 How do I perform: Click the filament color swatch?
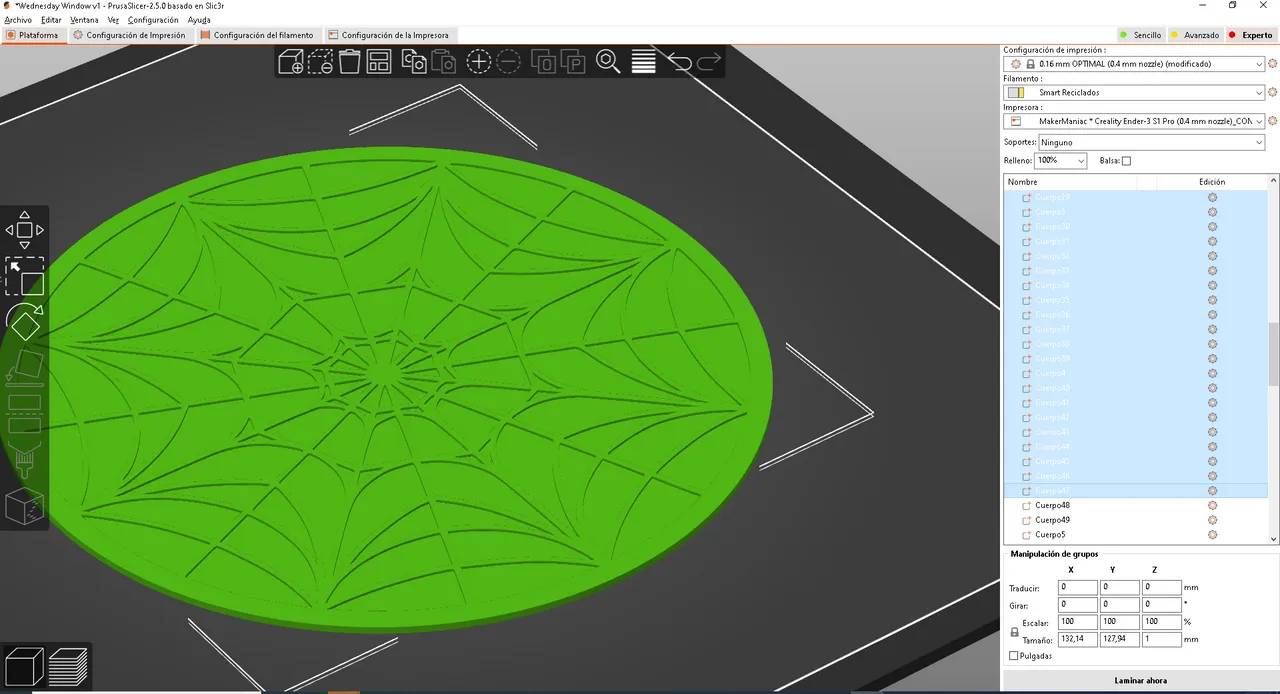click(1015, 92)
